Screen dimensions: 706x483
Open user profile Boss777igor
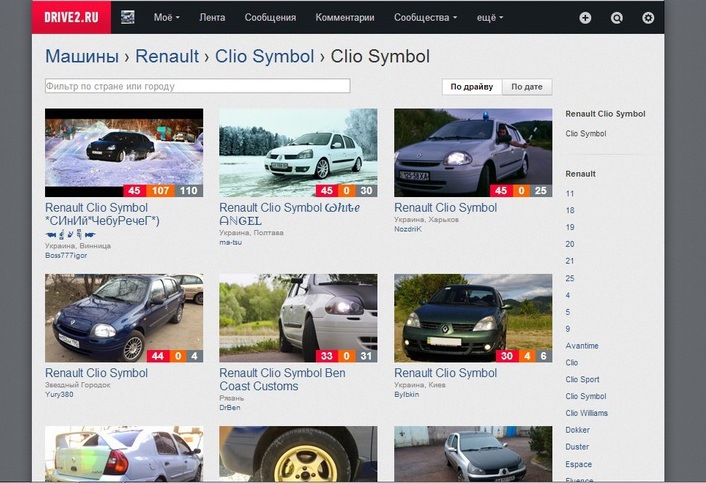(x=66, y=255)
